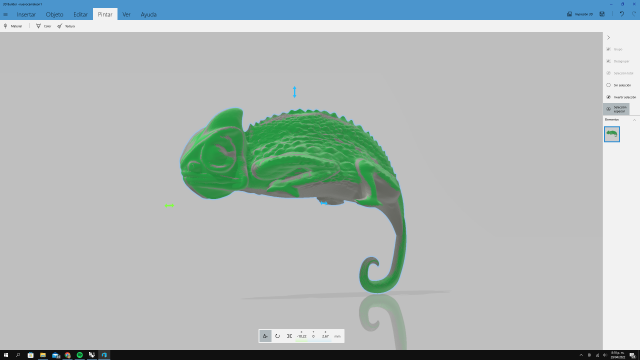Redo the last action
Image resolution: width=640 pixels, height=360 pixels.
634,14
